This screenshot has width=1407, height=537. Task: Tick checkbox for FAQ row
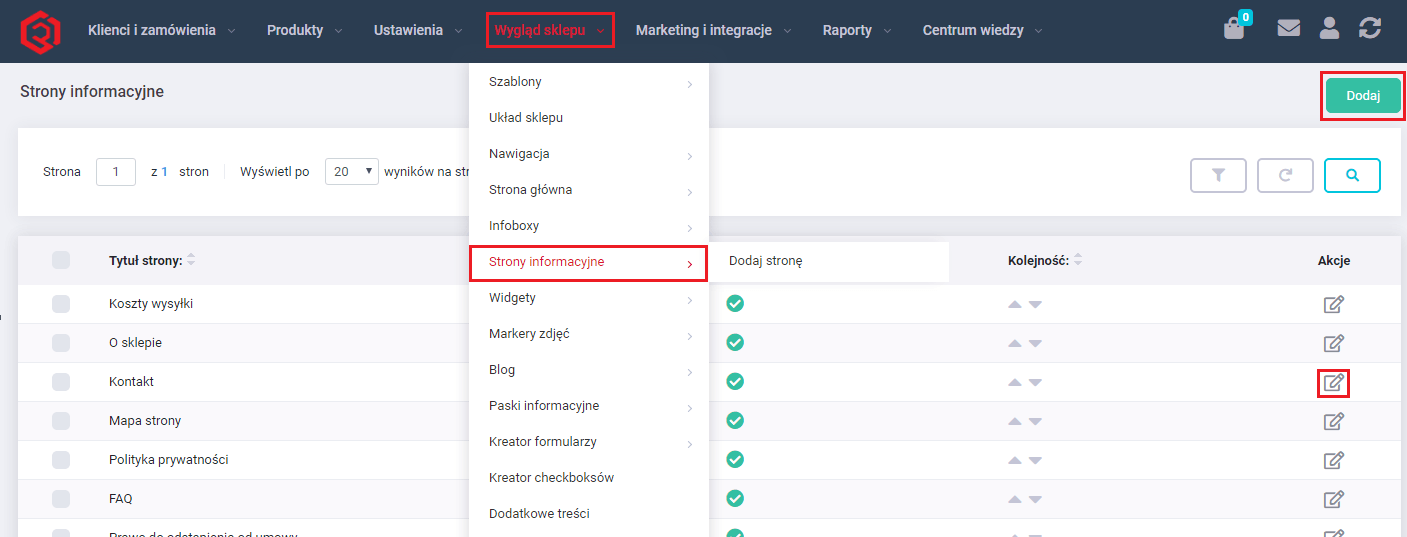pos(61,499)
